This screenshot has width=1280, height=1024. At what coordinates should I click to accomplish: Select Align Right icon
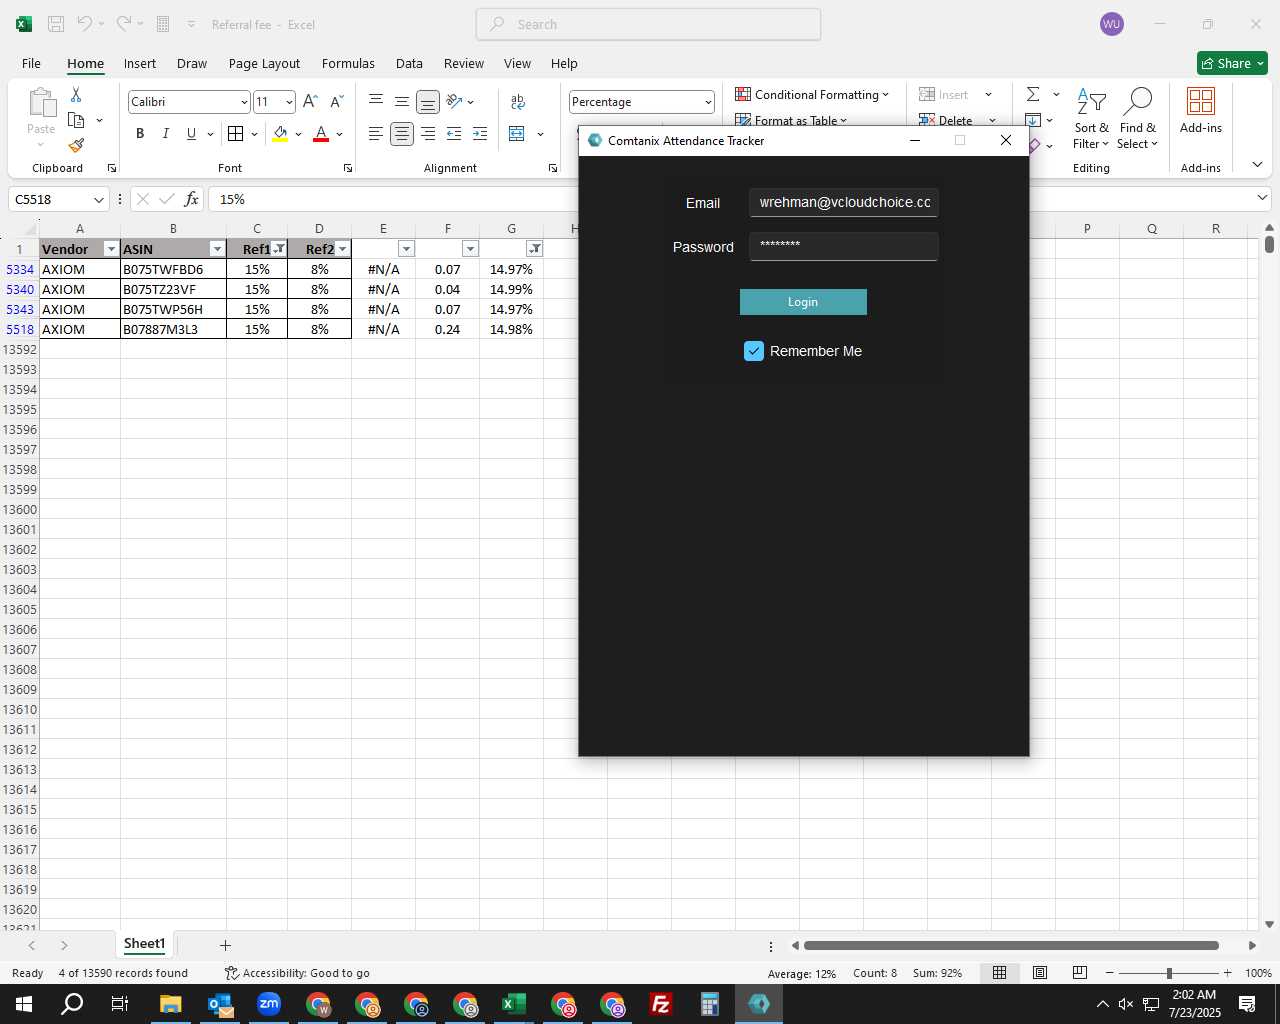pos(428,134)
